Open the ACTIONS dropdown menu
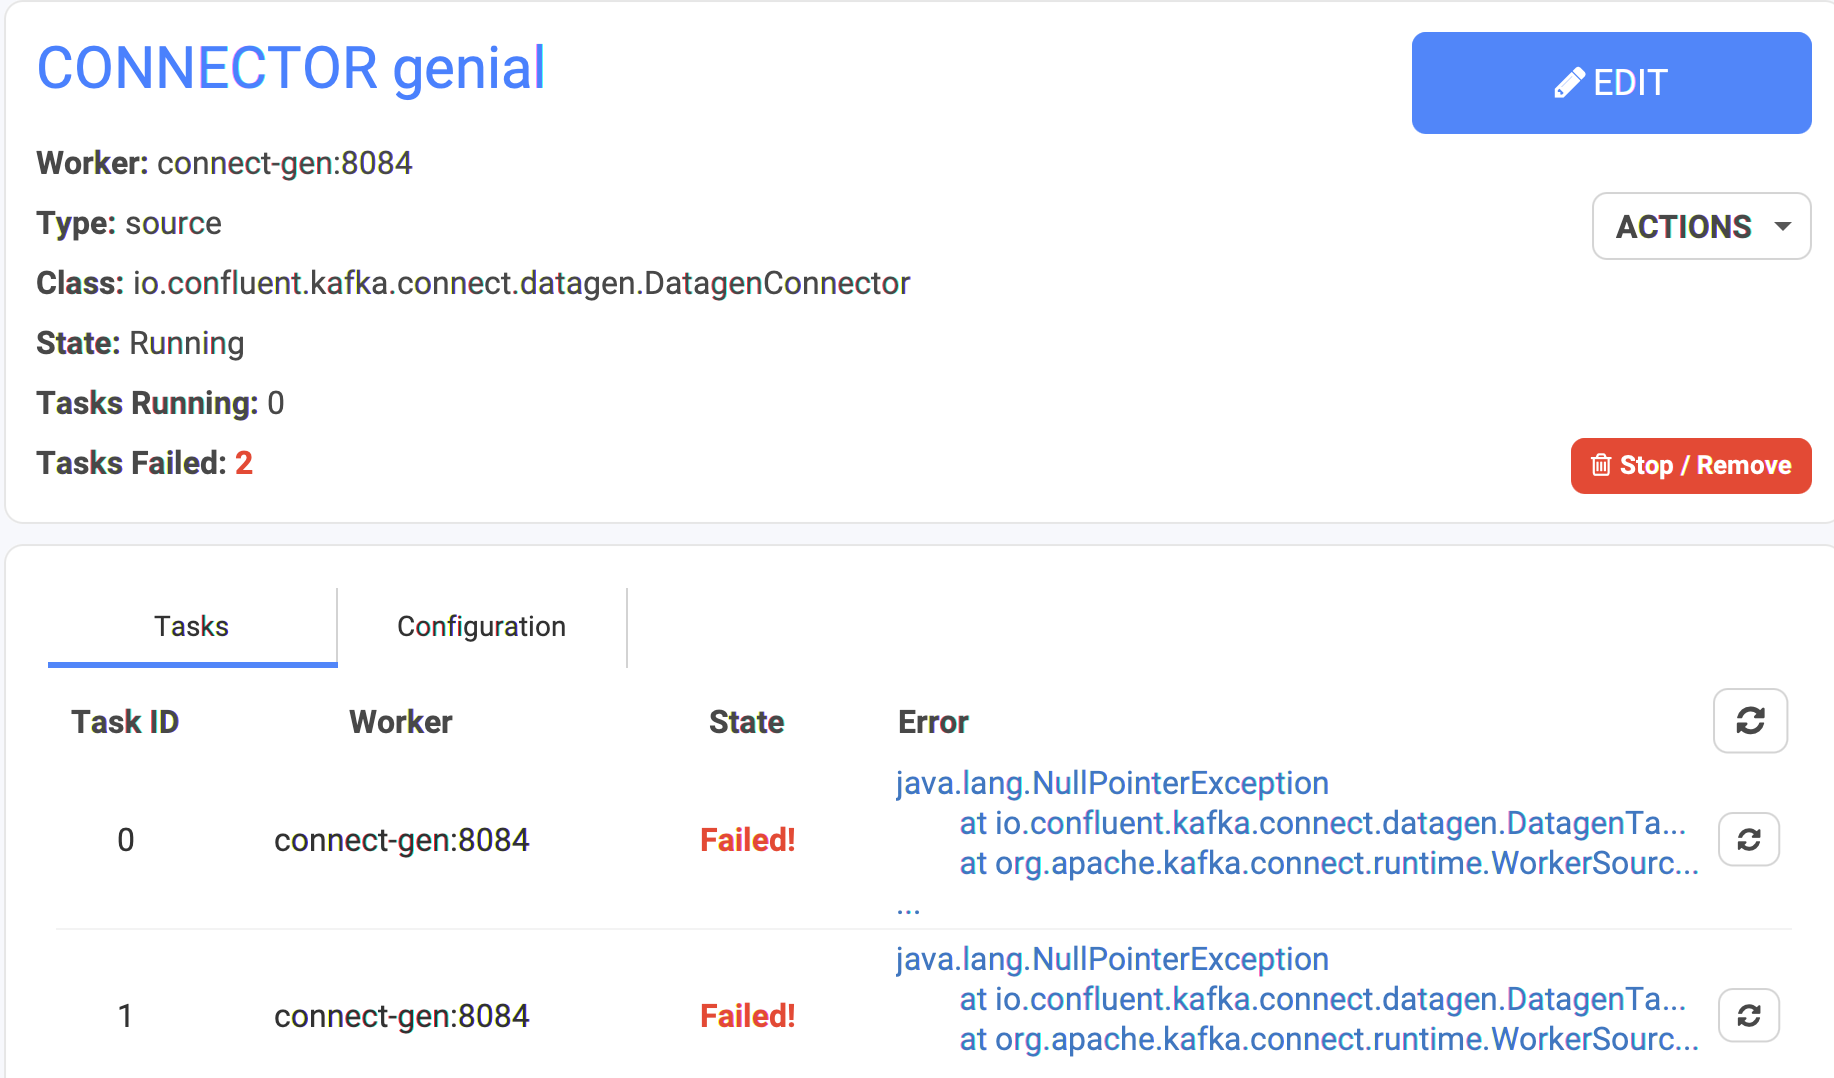The height and width of the screenshot is (1078, 1834). tap(1701, 226)
